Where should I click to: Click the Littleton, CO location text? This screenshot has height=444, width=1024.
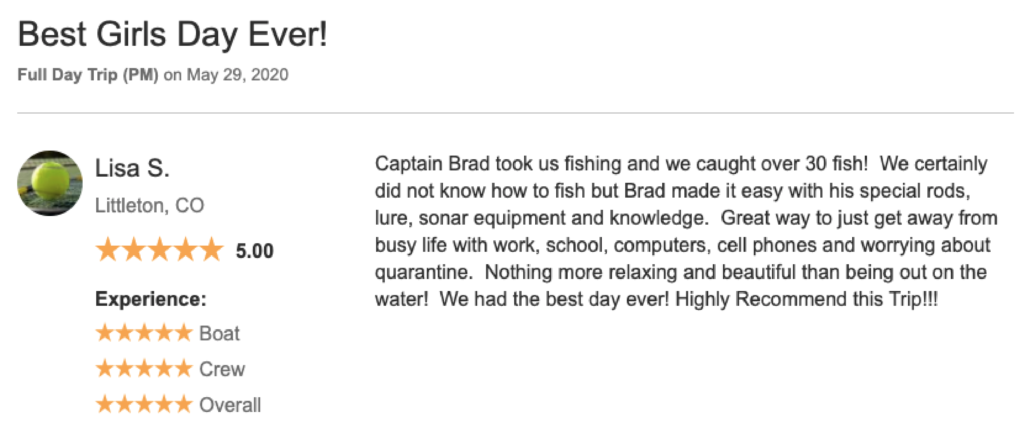tap(150, 206)
